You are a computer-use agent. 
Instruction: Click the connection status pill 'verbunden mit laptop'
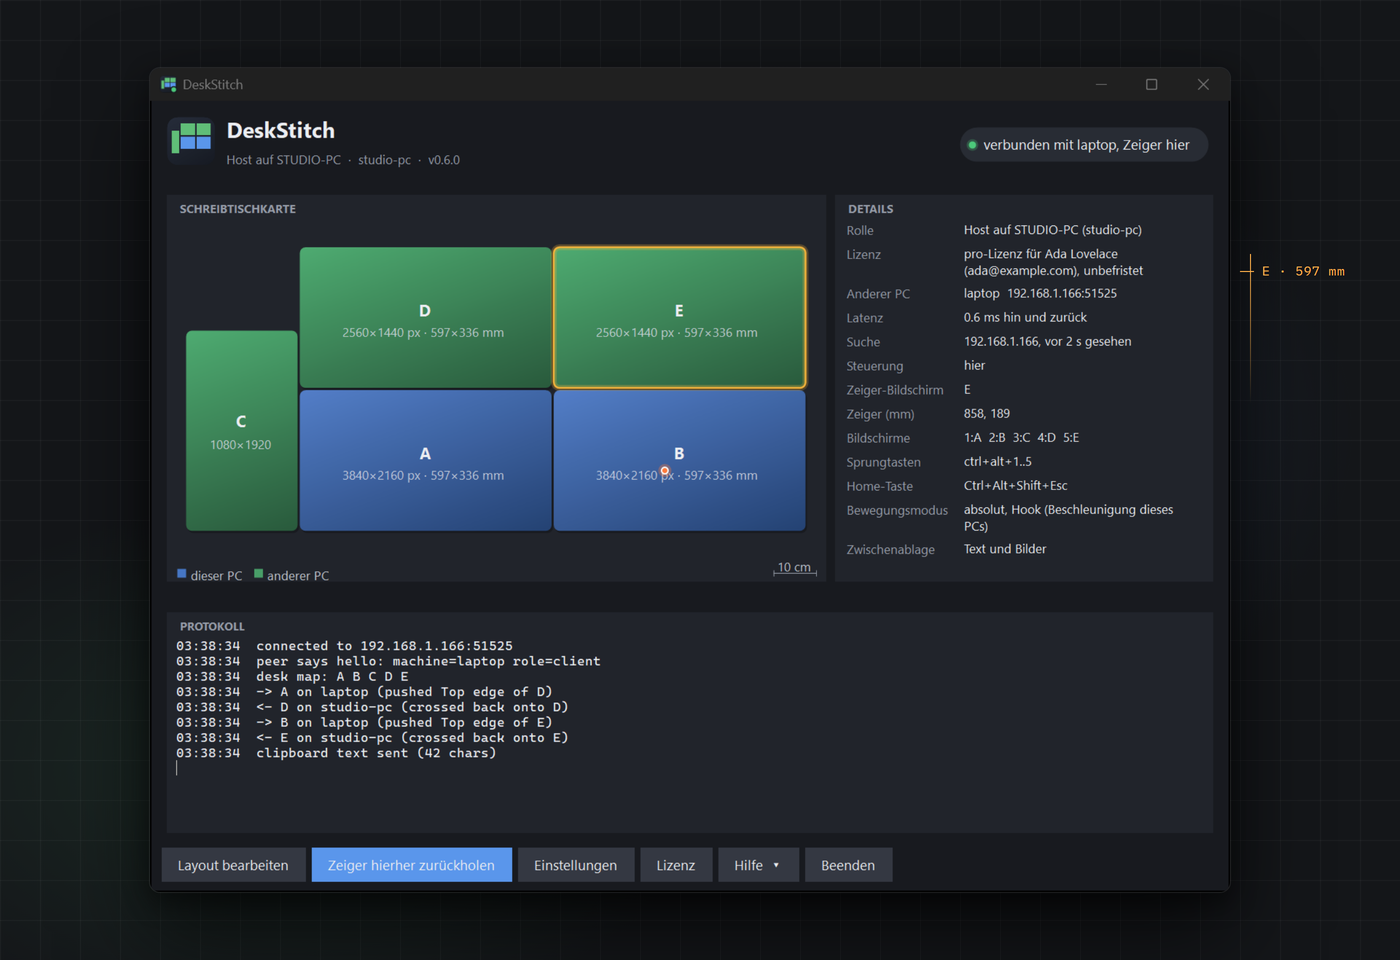point(1084,145)
